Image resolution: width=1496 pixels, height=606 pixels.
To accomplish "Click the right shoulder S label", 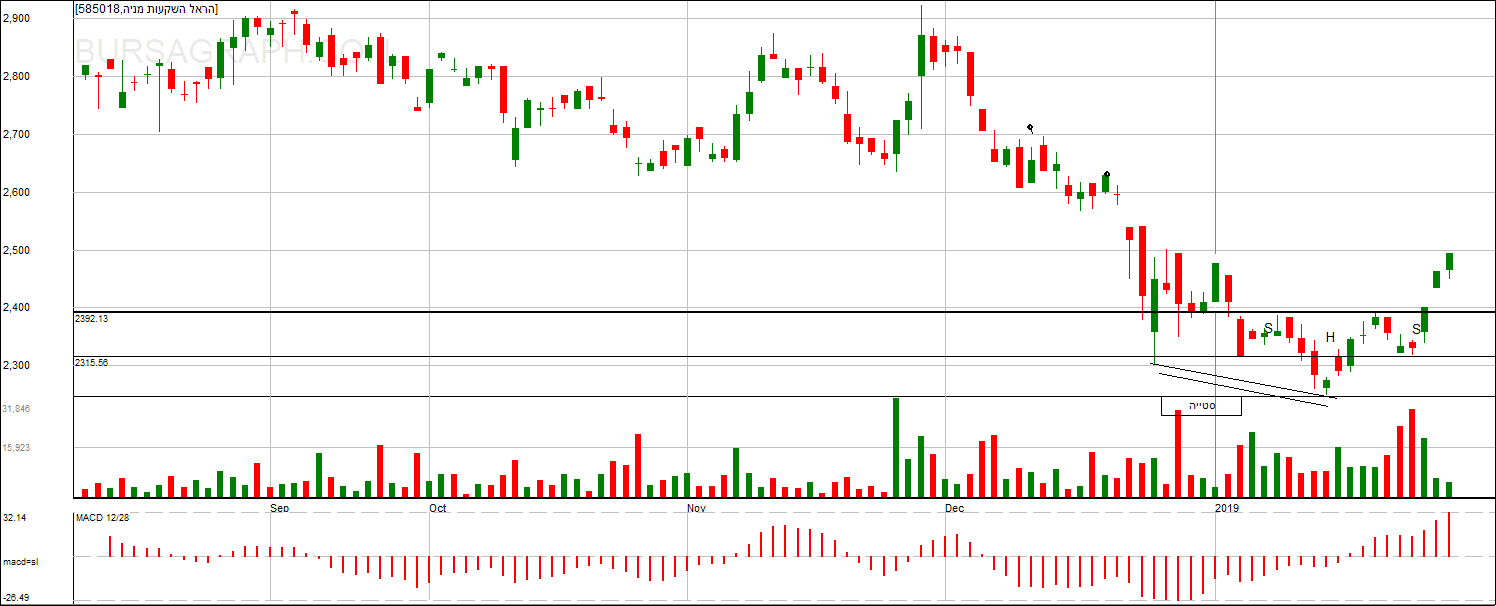I will tap(1416, 329).
